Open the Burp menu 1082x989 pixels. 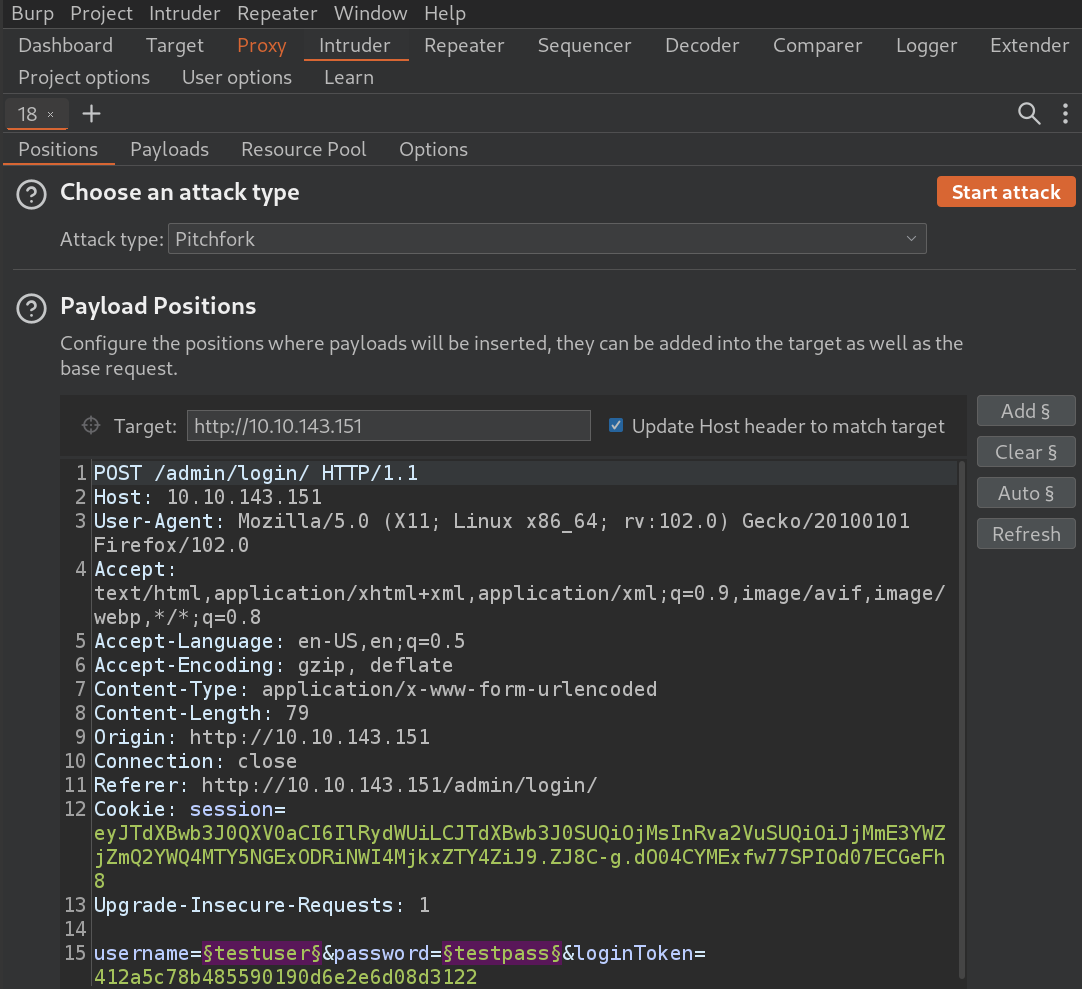(x=32, y=13)
